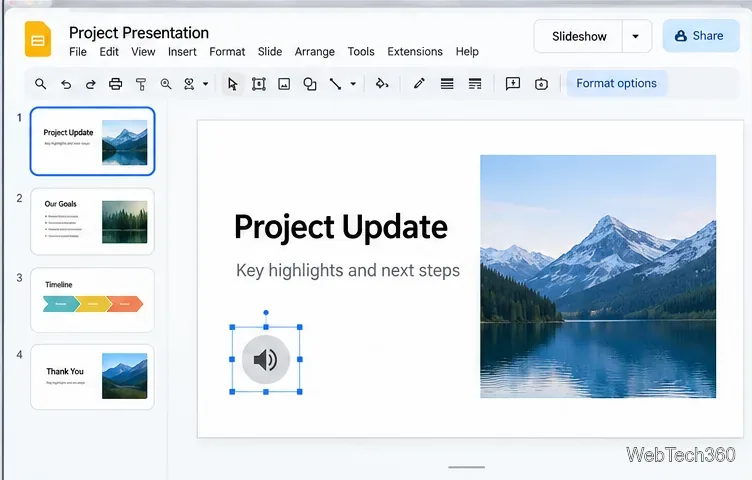The image size is (752, 480).
Task: Activate the paint format tool
Action: pyautogui.click(x=141, y=84)
